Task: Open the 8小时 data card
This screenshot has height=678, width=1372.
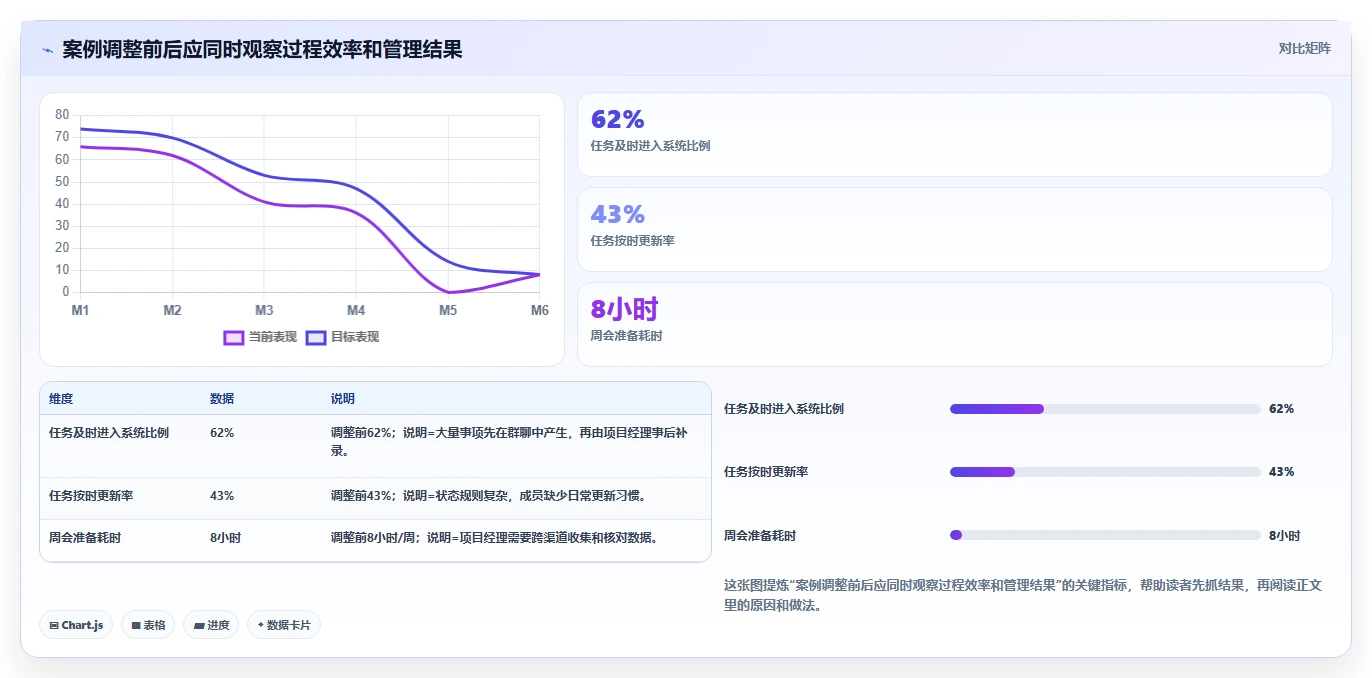Action: pyautogui.click(x=955, y=324)
